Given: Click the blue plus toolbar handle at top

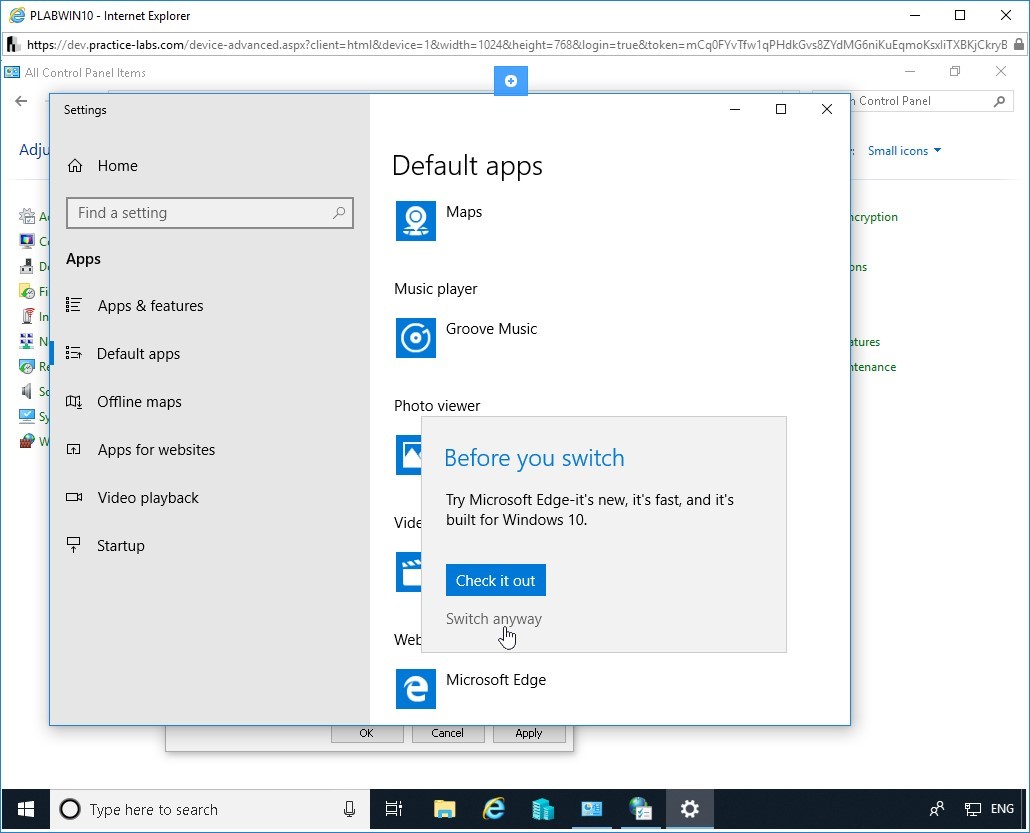Looking at the screenshot, I should [510, 81].
